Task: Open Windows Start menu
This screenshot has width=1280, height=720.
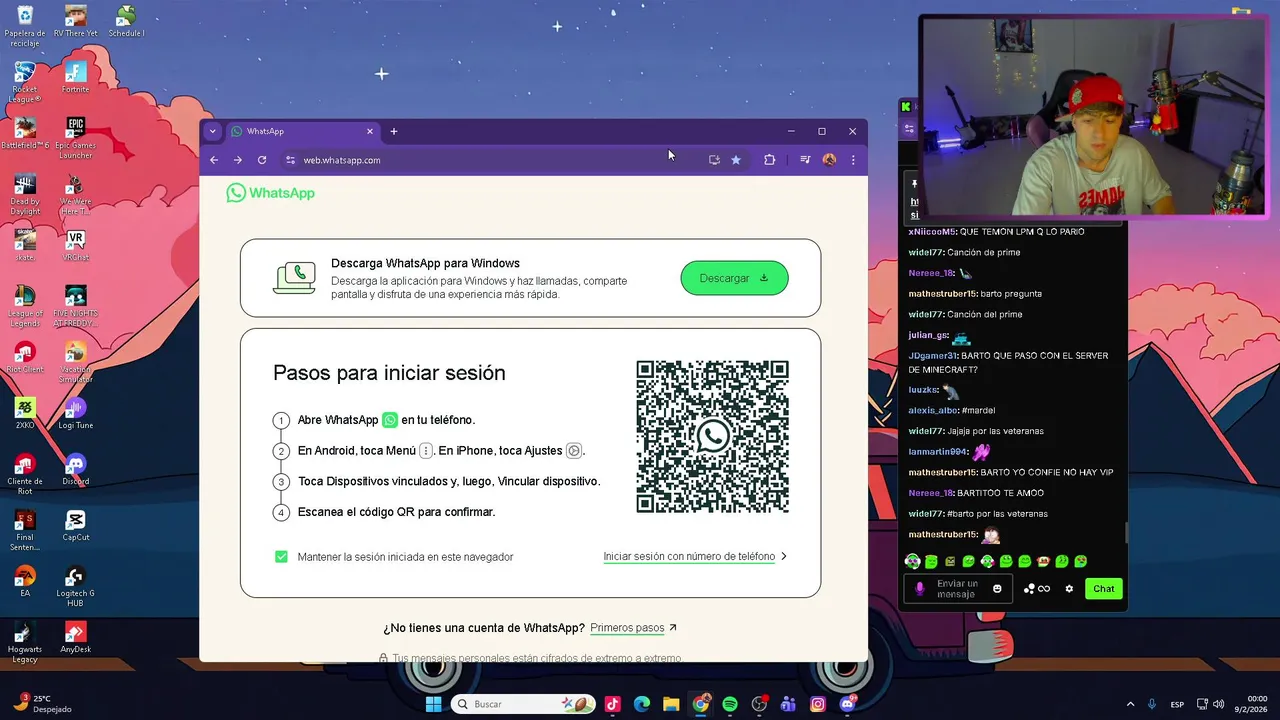Action: click(x=433, y=704)
